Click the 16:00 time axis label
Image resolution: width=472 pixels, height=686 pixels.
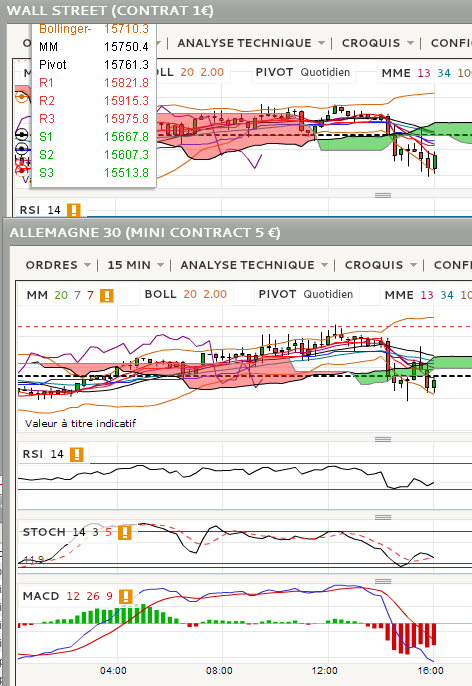[430, 671]
